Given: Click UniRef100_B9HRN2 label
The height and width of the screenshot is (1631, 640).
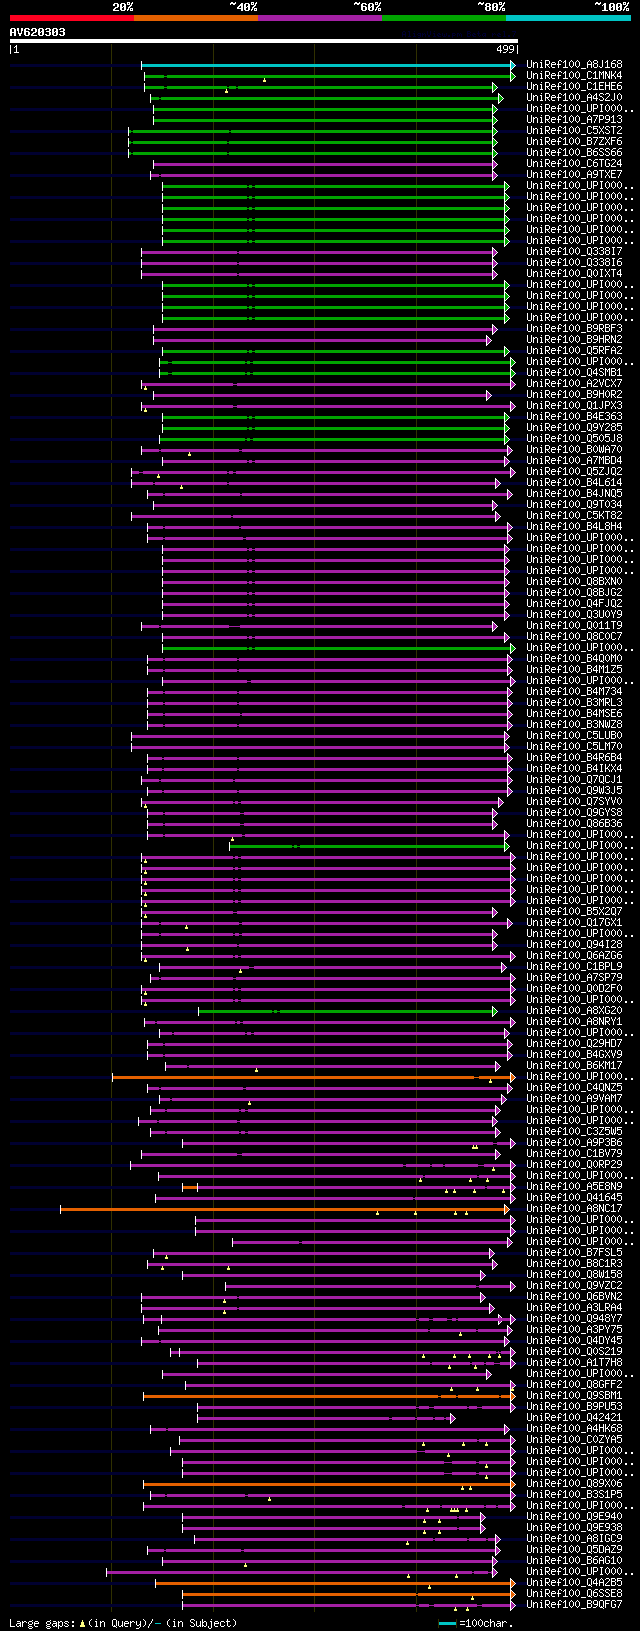Looking at the screenshot, I should [574, 339].
